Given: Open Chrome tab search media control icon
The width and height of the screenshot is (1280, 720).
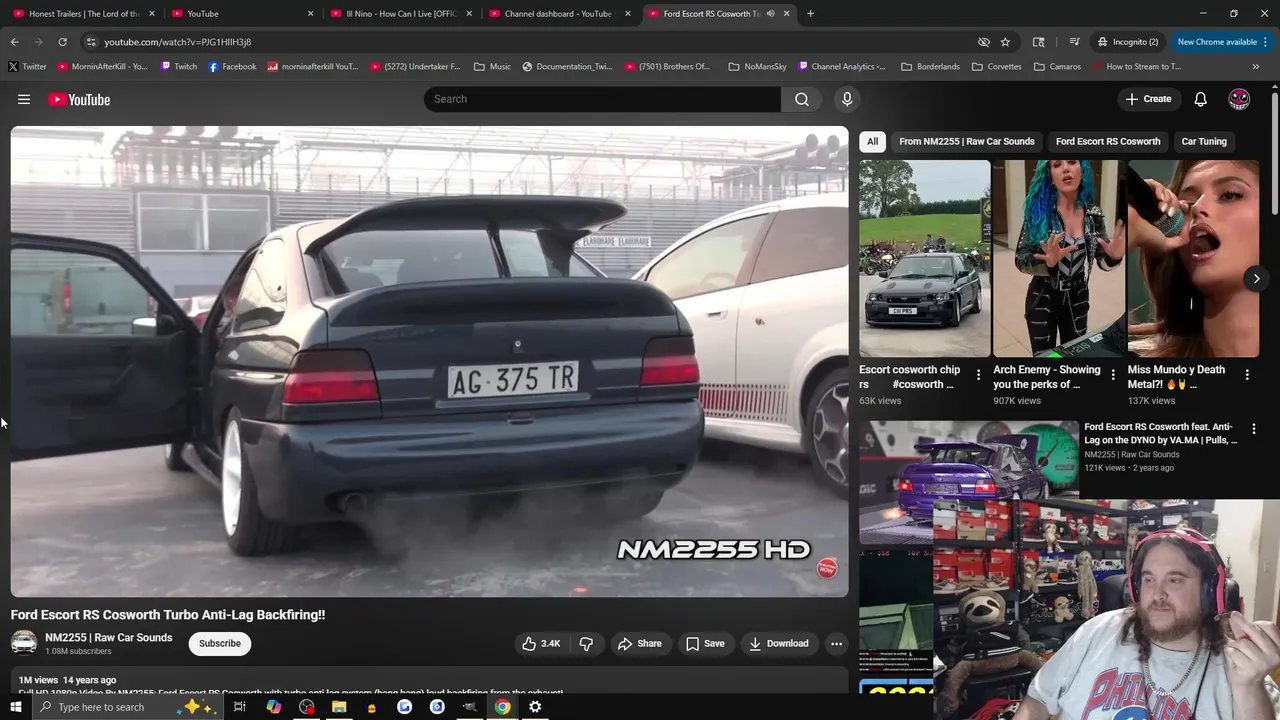Looking at the screenshot, I should (1074, 42).
